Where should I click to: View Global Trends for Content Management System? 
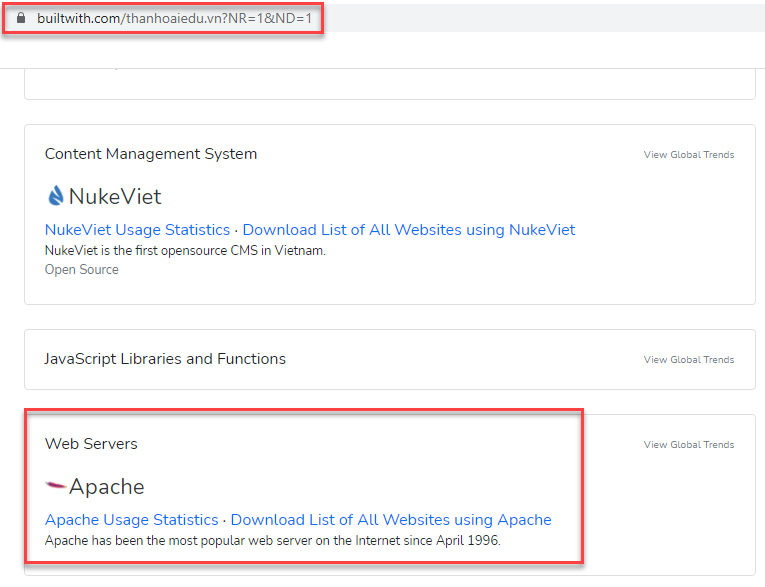click(x=688, y=155)
